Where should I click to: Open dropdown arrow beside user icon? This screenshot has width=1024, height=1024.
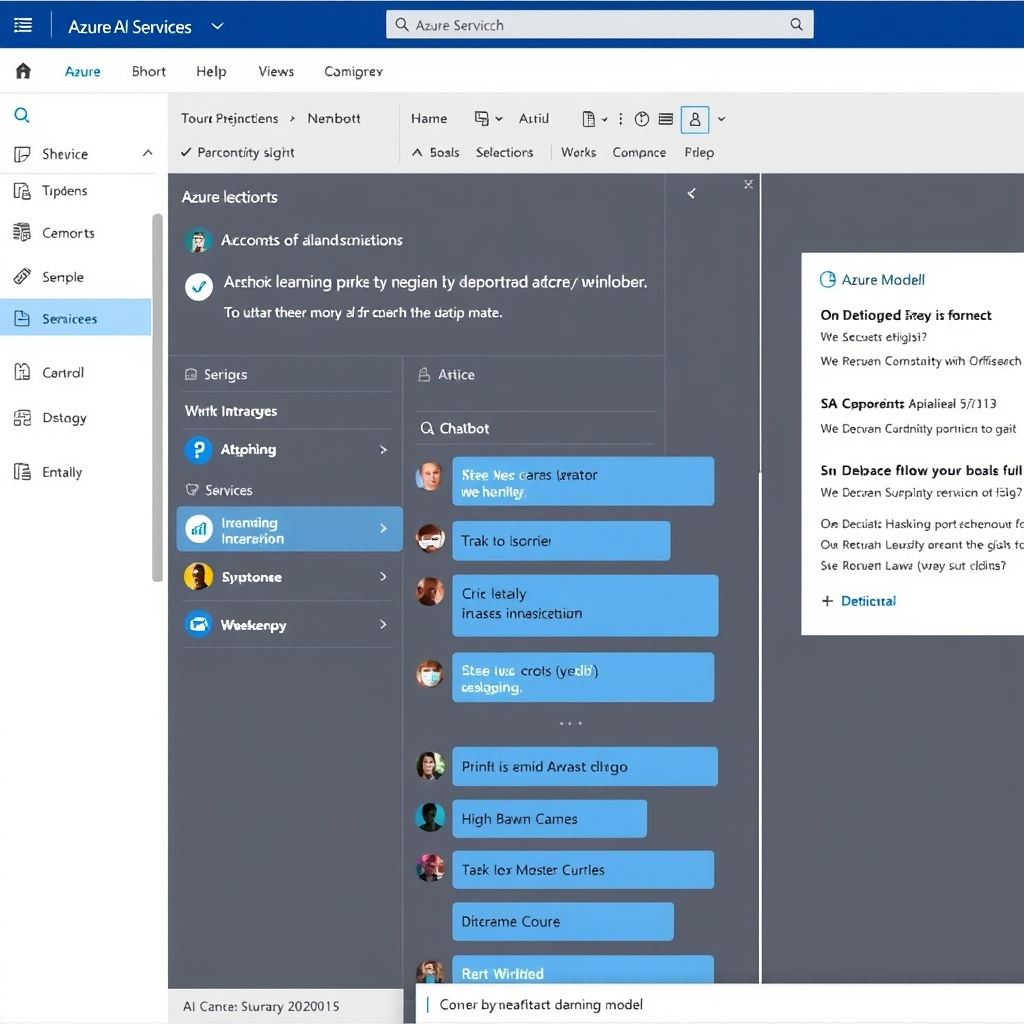point(722,119)
